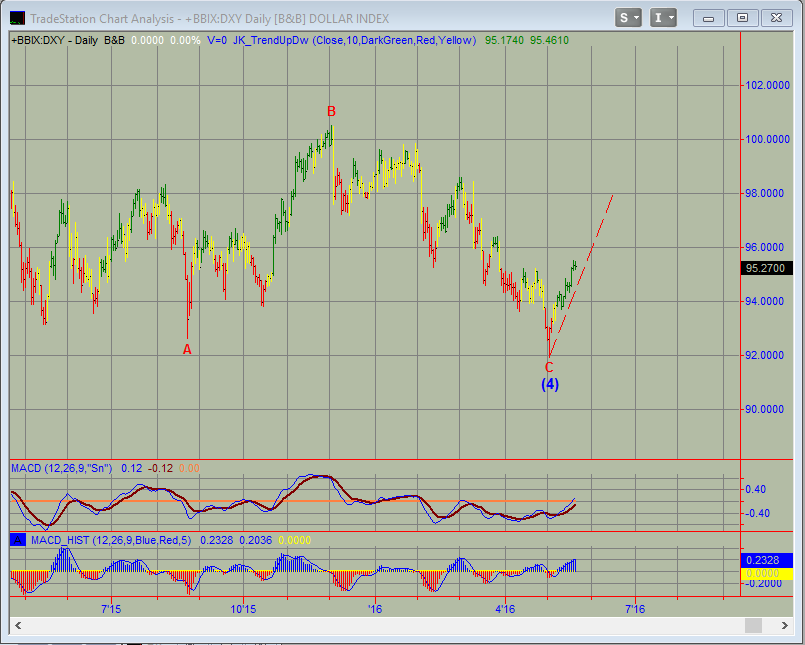Click the 100.0000 price axis label
Image resolution: width=805 pixels, height=645 pixels.
[x=767, y=139]
